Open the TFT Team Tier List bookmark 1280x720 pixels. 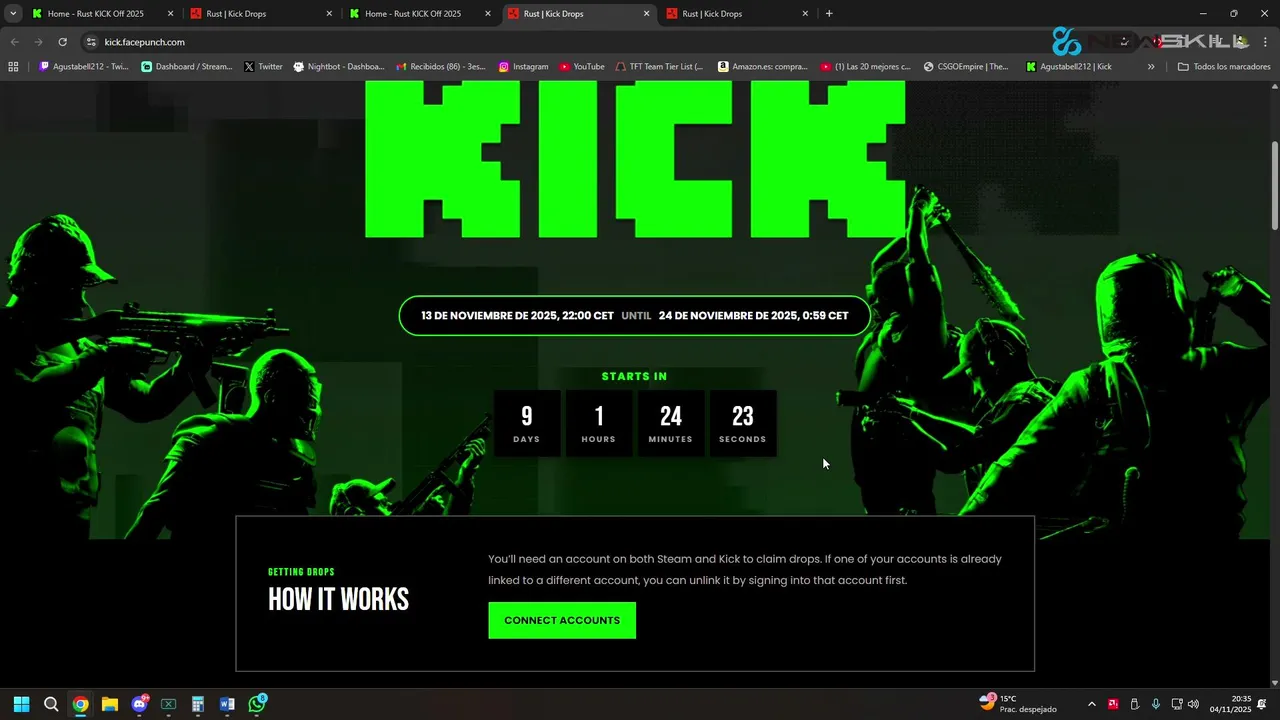pos(659,67)
